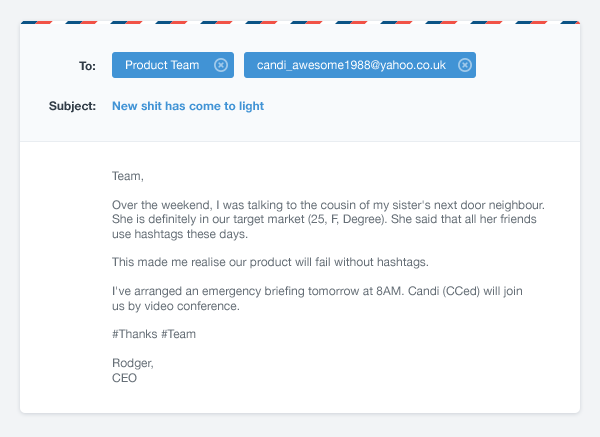Image resolution: width=600 pixels, height=437 pixels.
Task: Click the 'CEO' title in signature
Action: coord(125,378)
